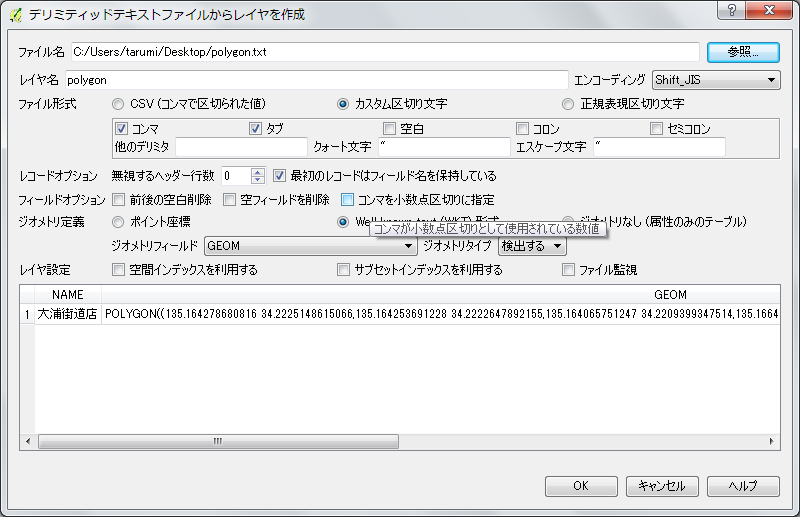
Task: Click in the レイヤ名 polygon text field
Action: [x=316, y=79]
